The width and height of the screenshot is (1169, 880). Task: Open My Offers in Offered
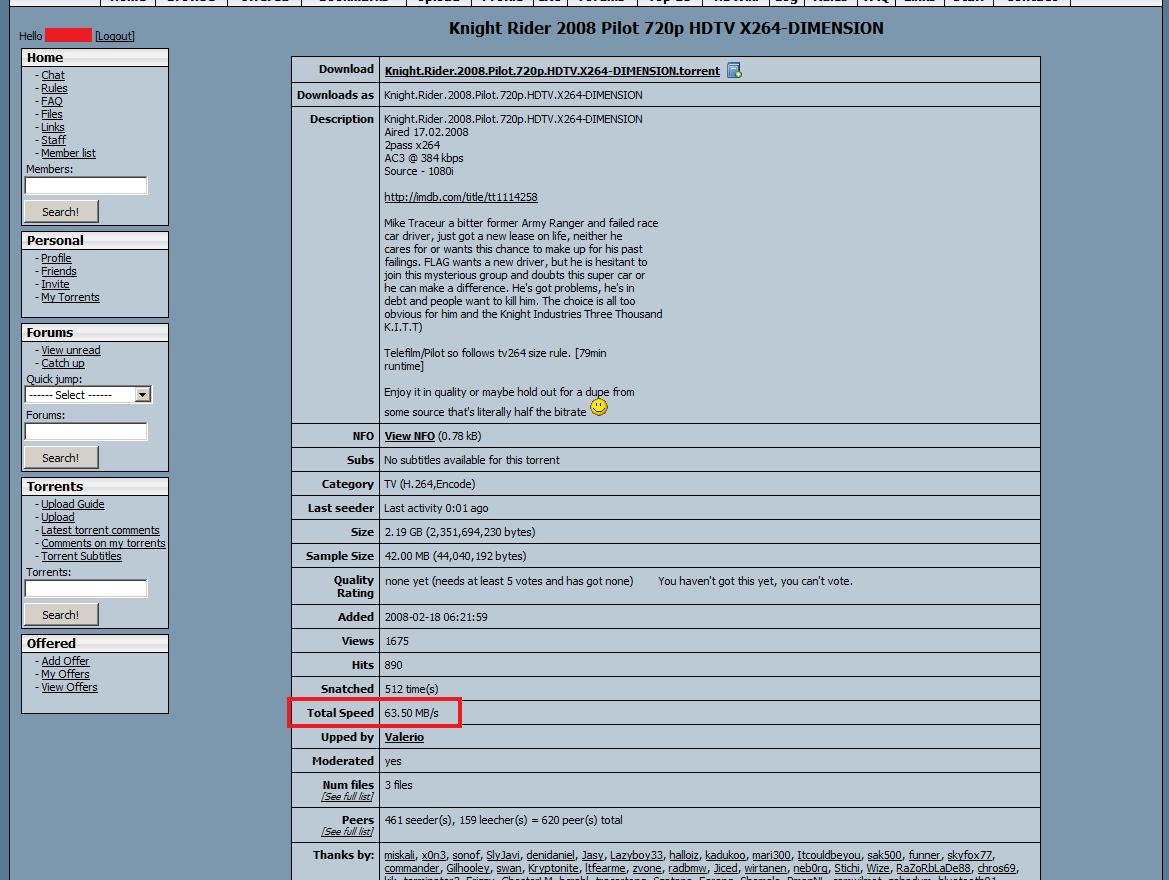click(65, 674)
